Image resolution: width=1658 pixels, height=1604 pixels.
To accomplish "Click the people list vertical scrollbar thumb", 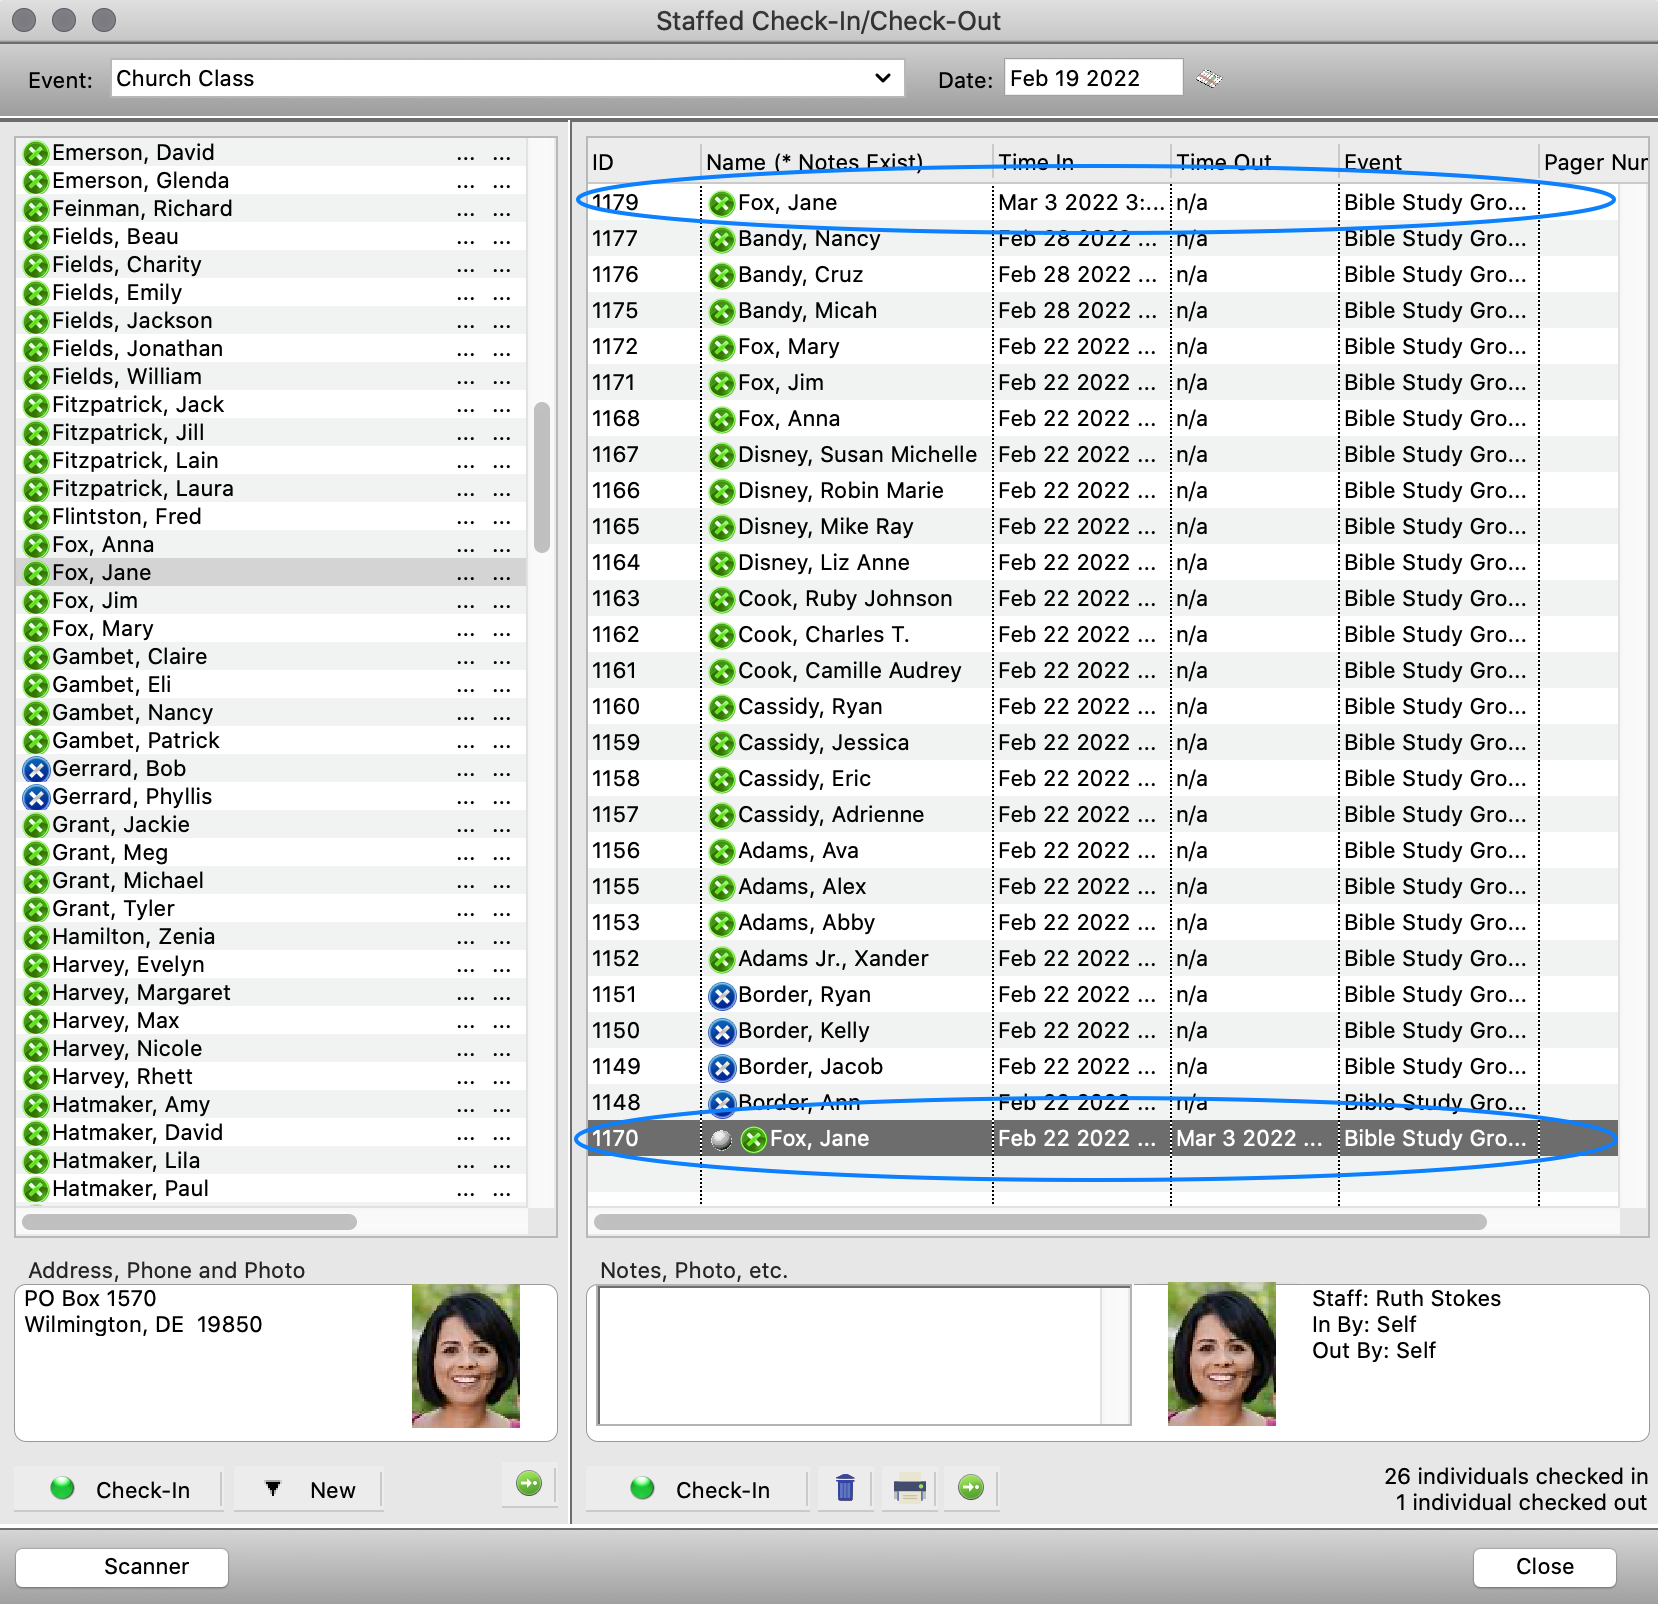I will [542, 477].
